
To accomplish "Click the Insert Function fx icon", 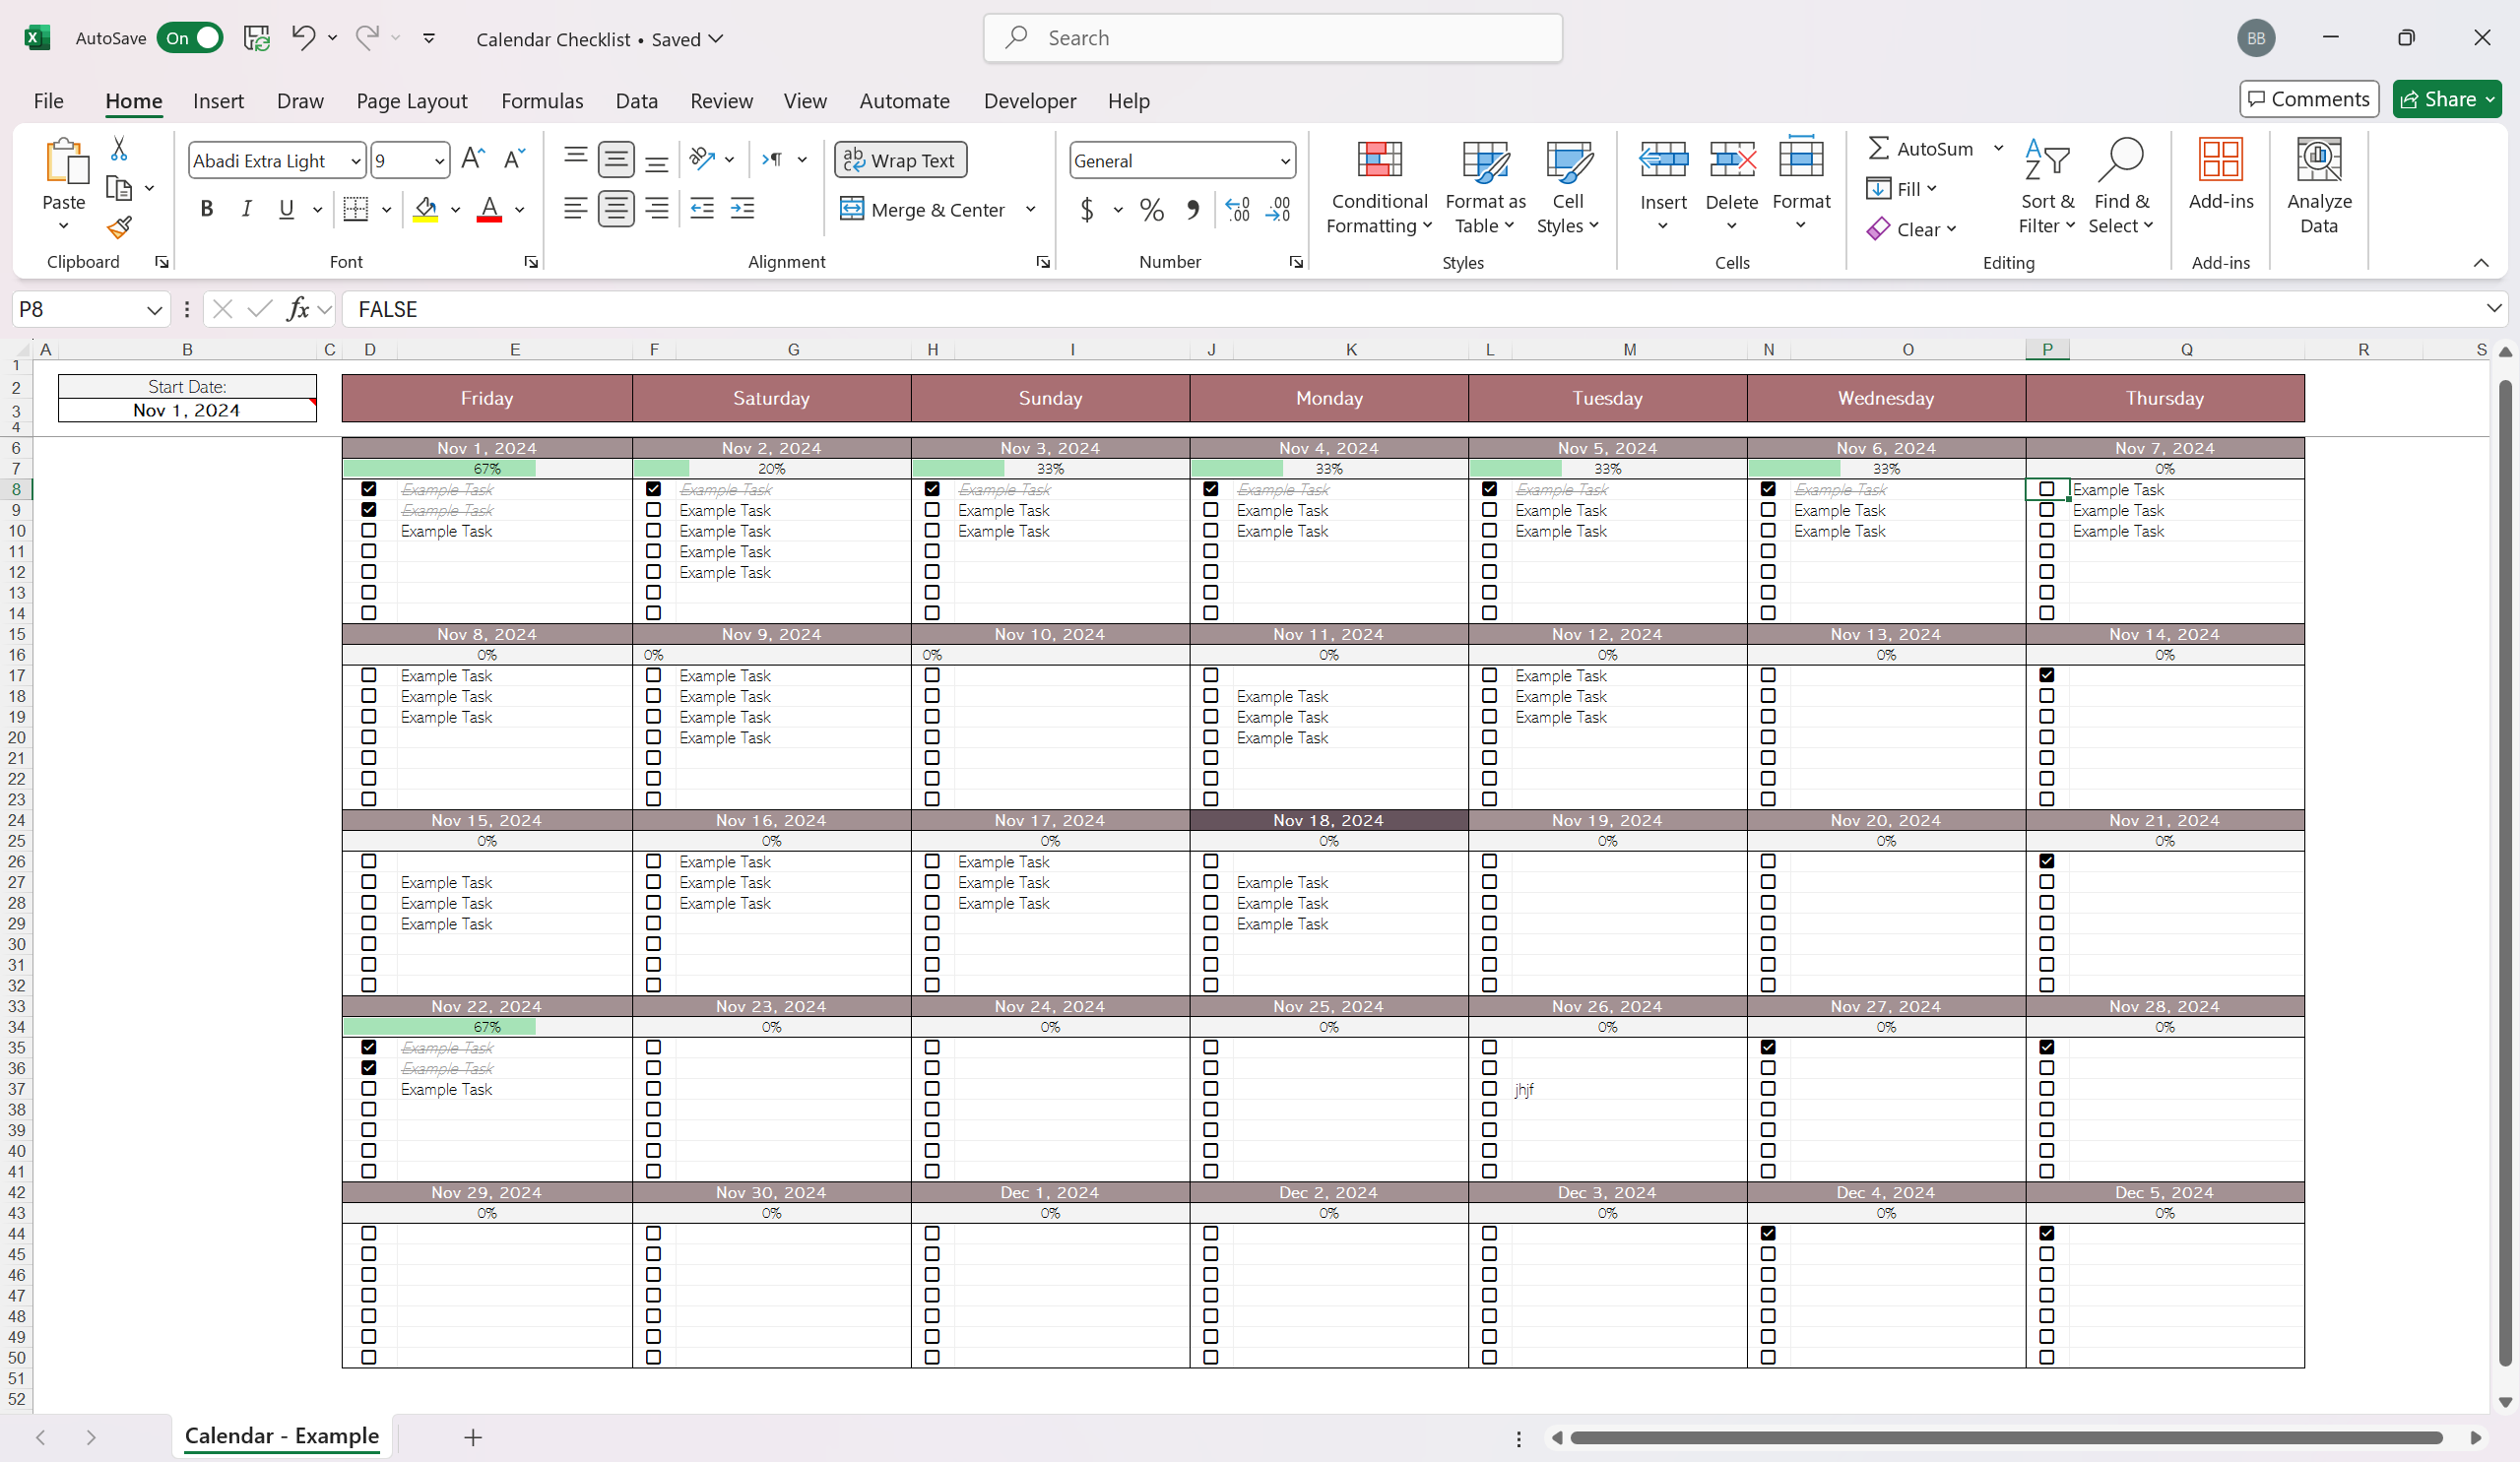I will (x=297, y=309).
